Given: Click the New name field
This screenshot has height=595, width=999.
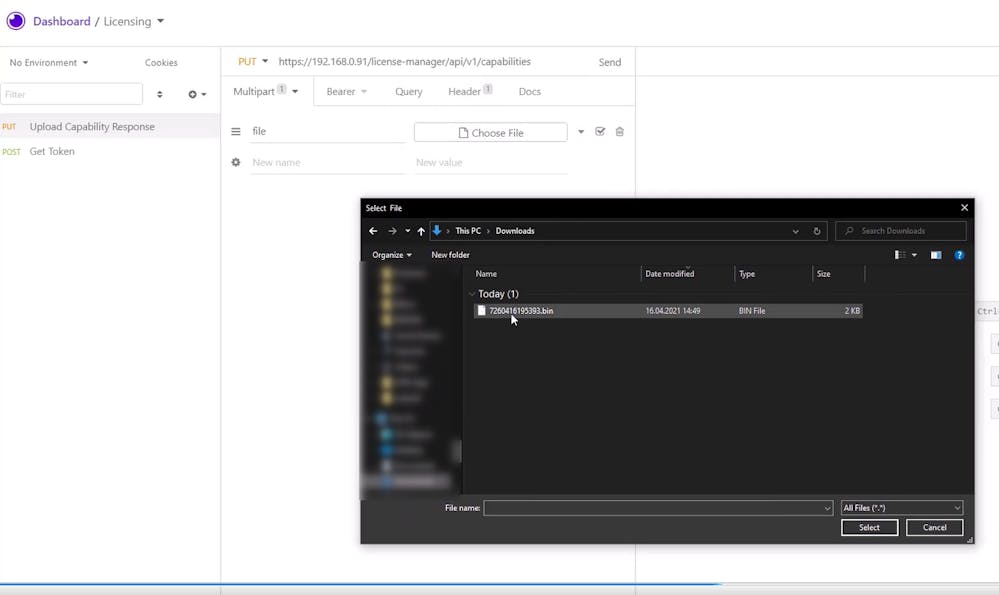Looking at the screenshot, I should (x=327, y=162).
